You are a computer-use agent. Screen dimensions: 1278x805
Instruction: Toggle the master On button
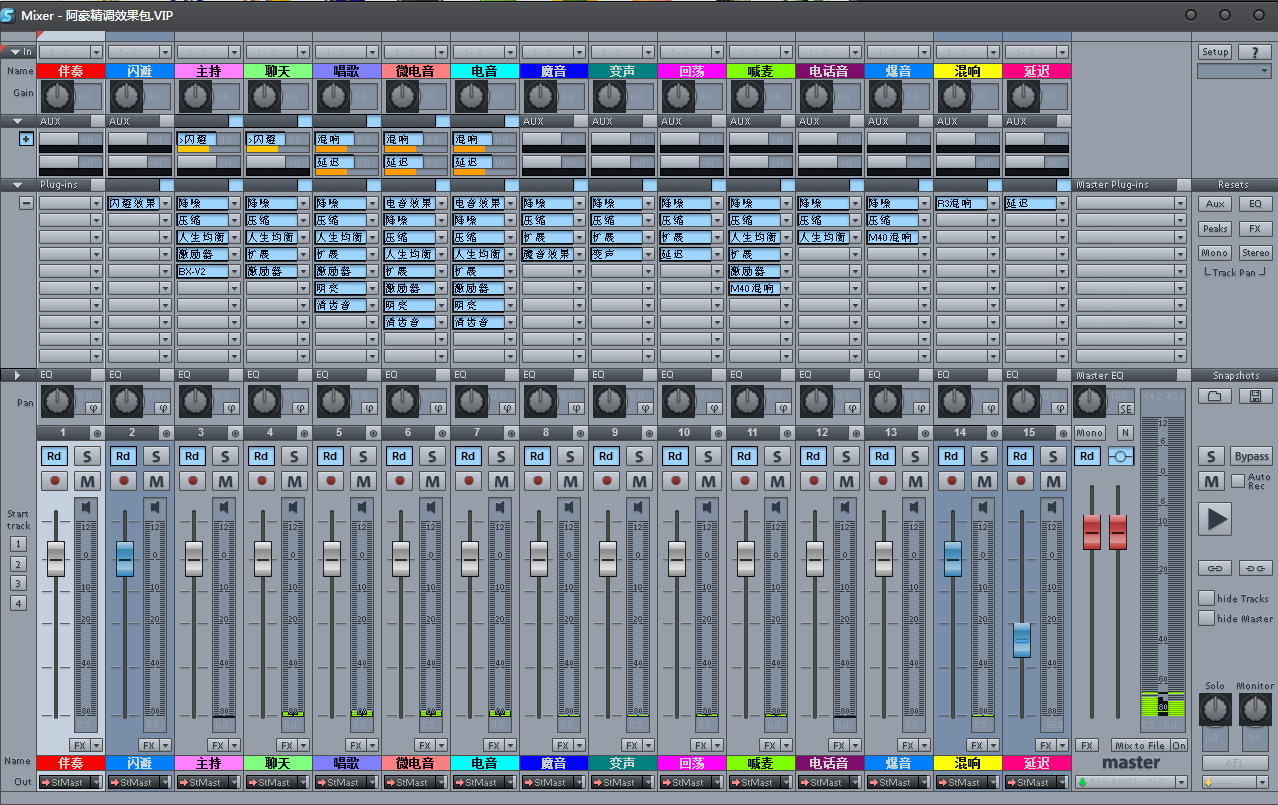pos(1180,745)
